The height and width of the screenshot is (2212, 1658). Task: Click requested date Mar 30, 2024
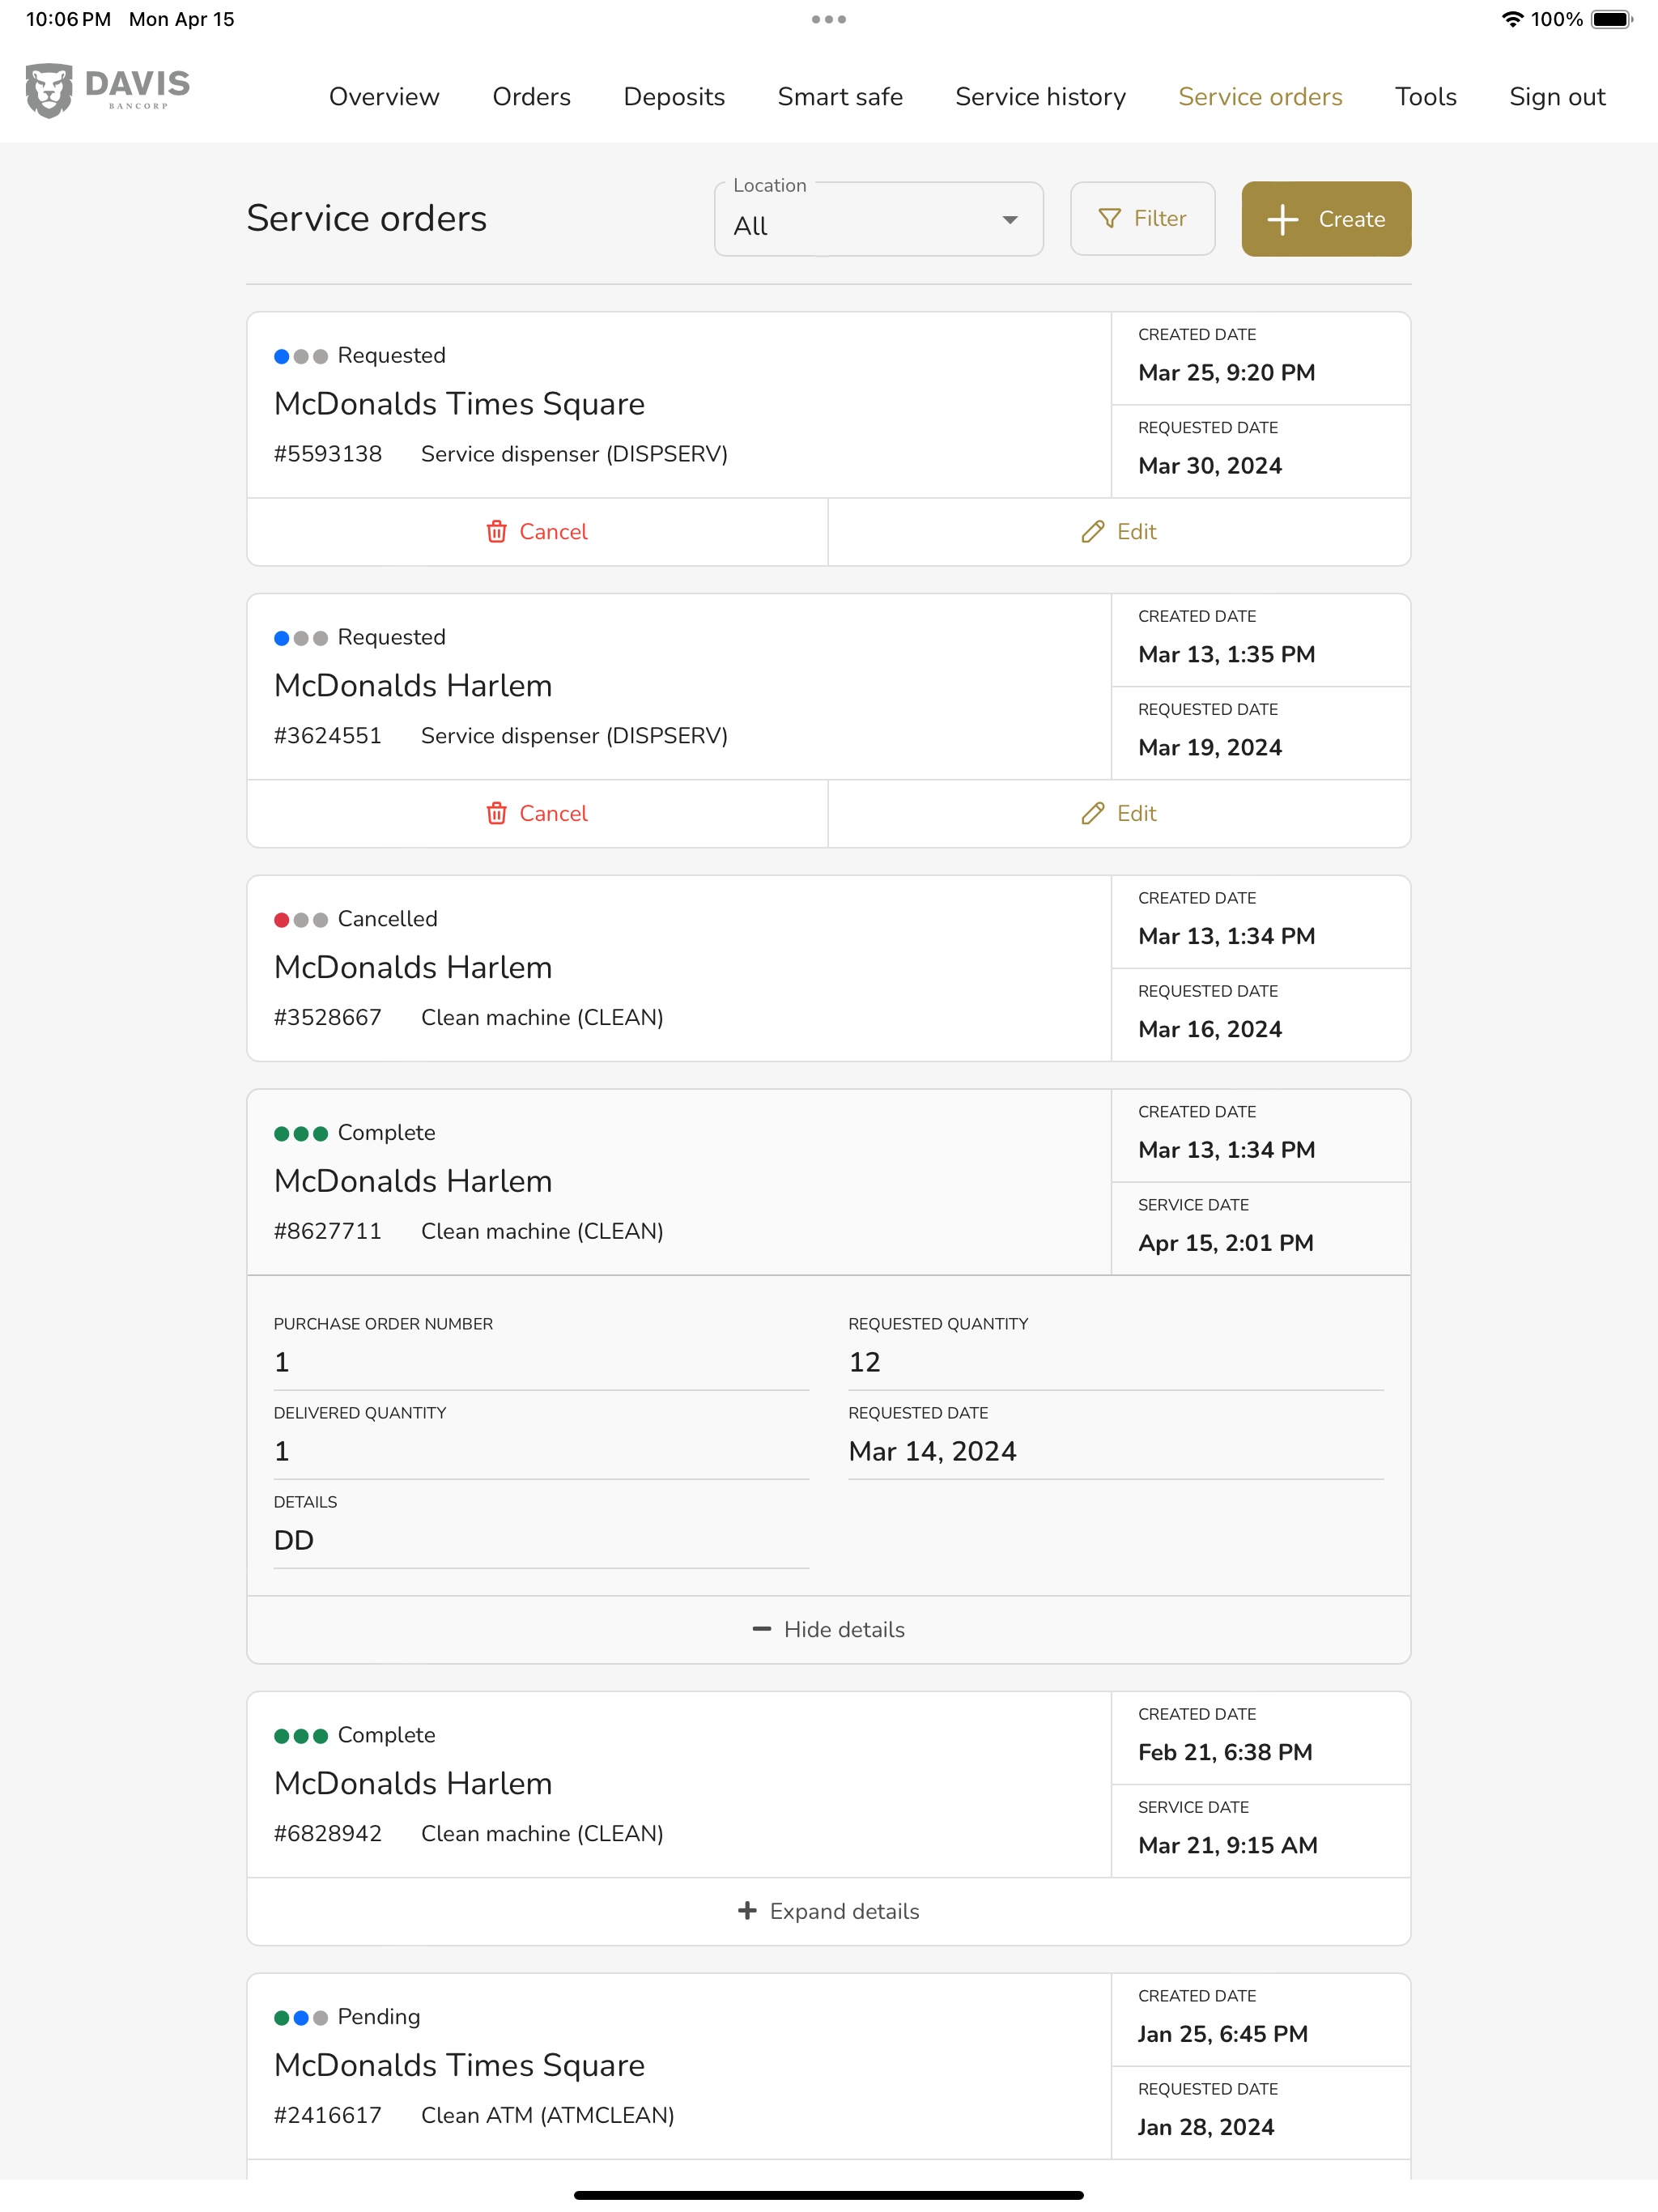pyautogui.click(x=1210, y=466)
